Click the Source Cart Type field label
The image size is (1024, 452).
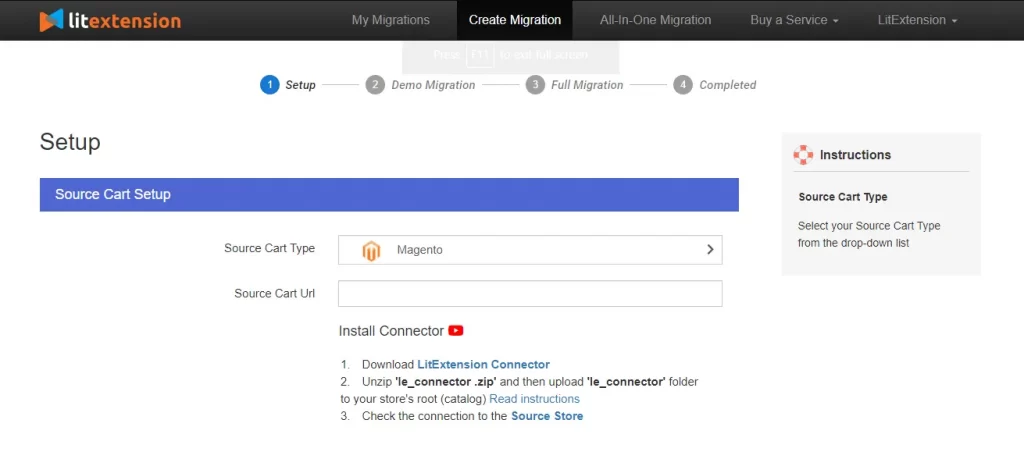pyautogui.click(x=269, y=248)
